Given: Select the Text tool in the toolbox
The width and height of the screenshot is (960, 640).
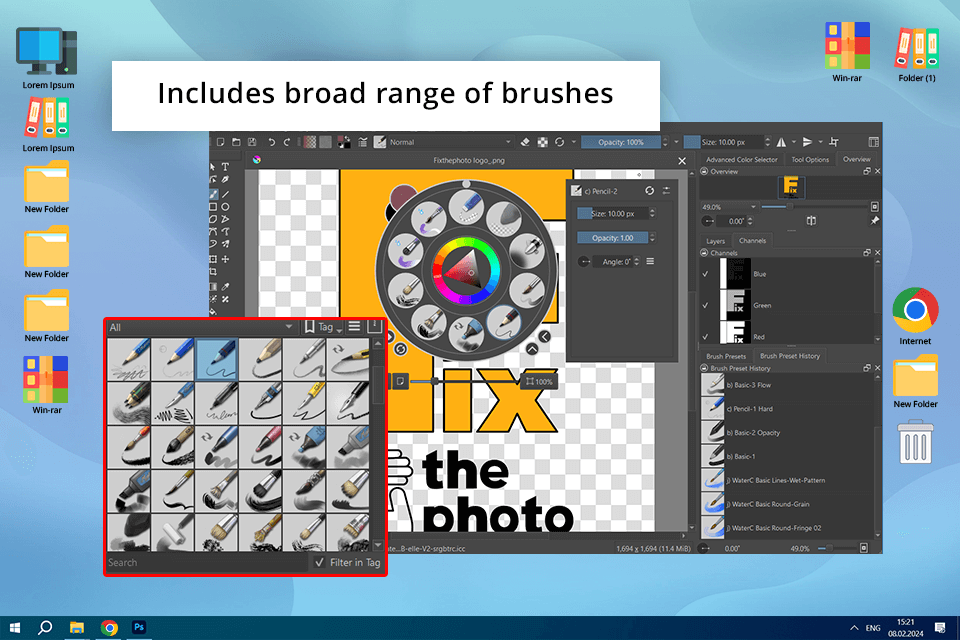Looking at the screenshot, I should click(225, 167).
